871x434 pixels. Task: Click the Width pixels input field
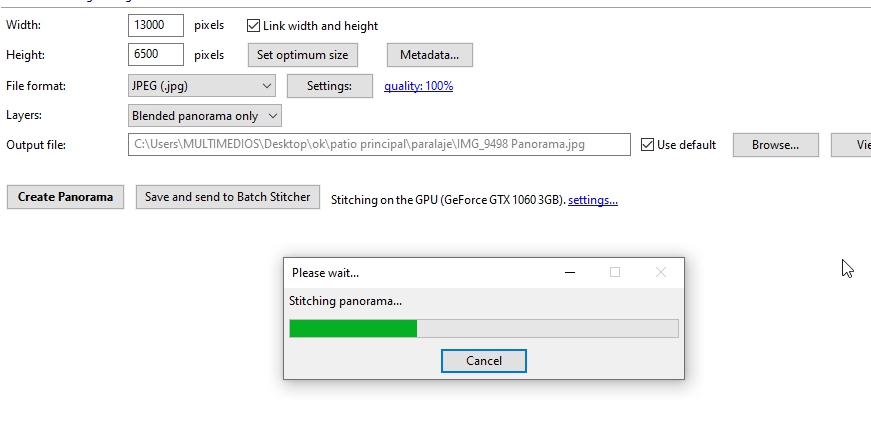point(156,25)
